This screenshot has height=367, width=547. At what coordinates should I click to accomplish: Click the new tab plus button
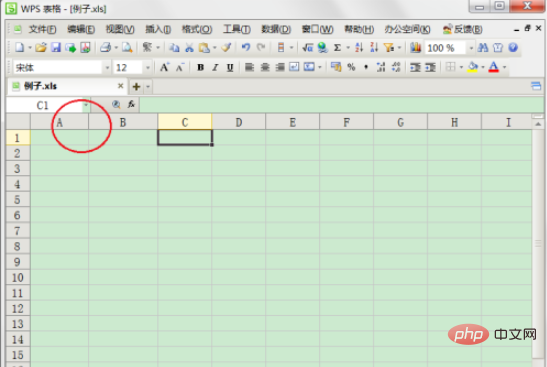coord(136,87)
